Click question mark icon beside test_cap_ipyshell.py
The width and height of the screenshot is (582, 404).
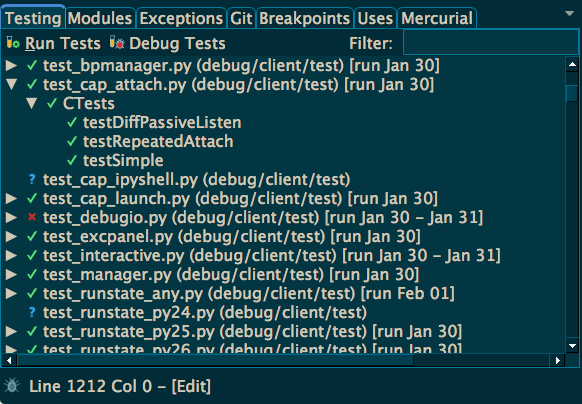(32, 179)
